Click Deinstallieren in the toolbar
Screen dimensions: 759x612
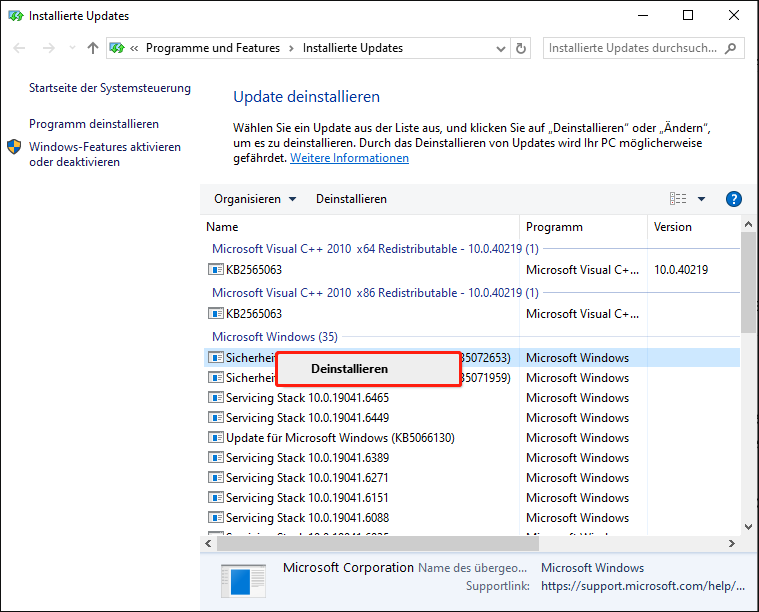click(351, 199)
